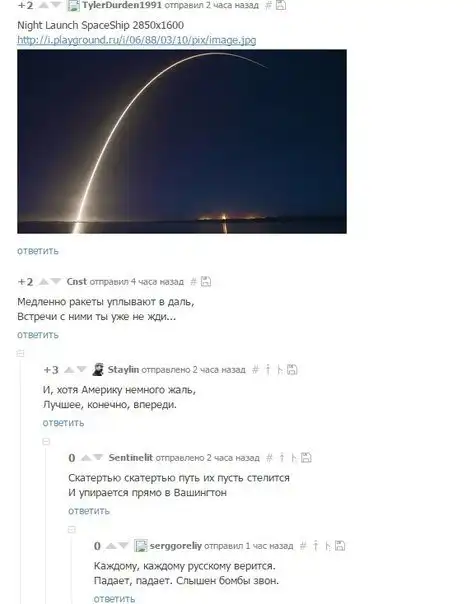Open the night rocket launch image
476x604 pixels.
182,141
